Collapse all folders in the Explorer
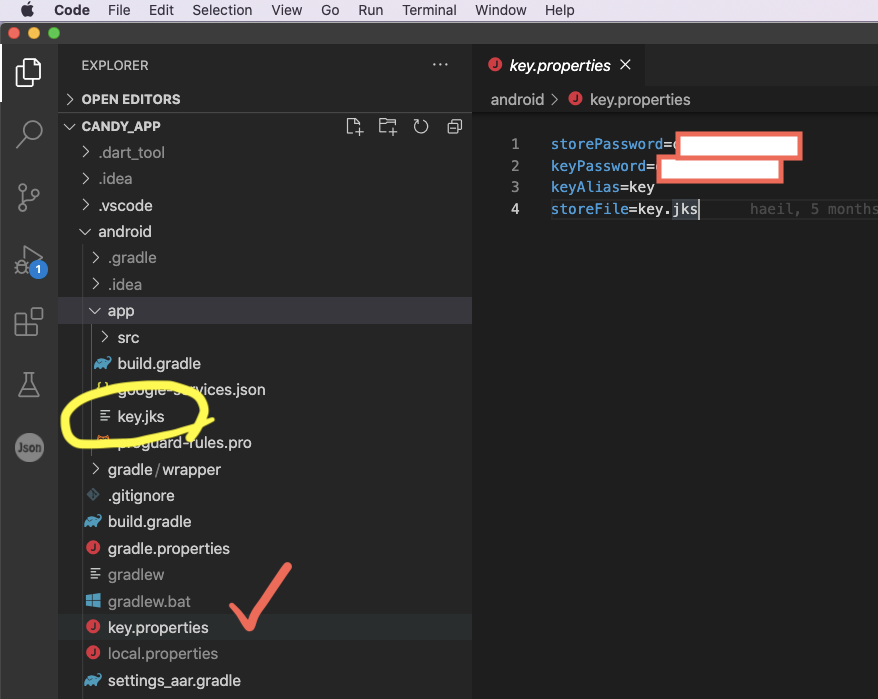878x699 pixels. pyautogui.click(x=455, y=126)
